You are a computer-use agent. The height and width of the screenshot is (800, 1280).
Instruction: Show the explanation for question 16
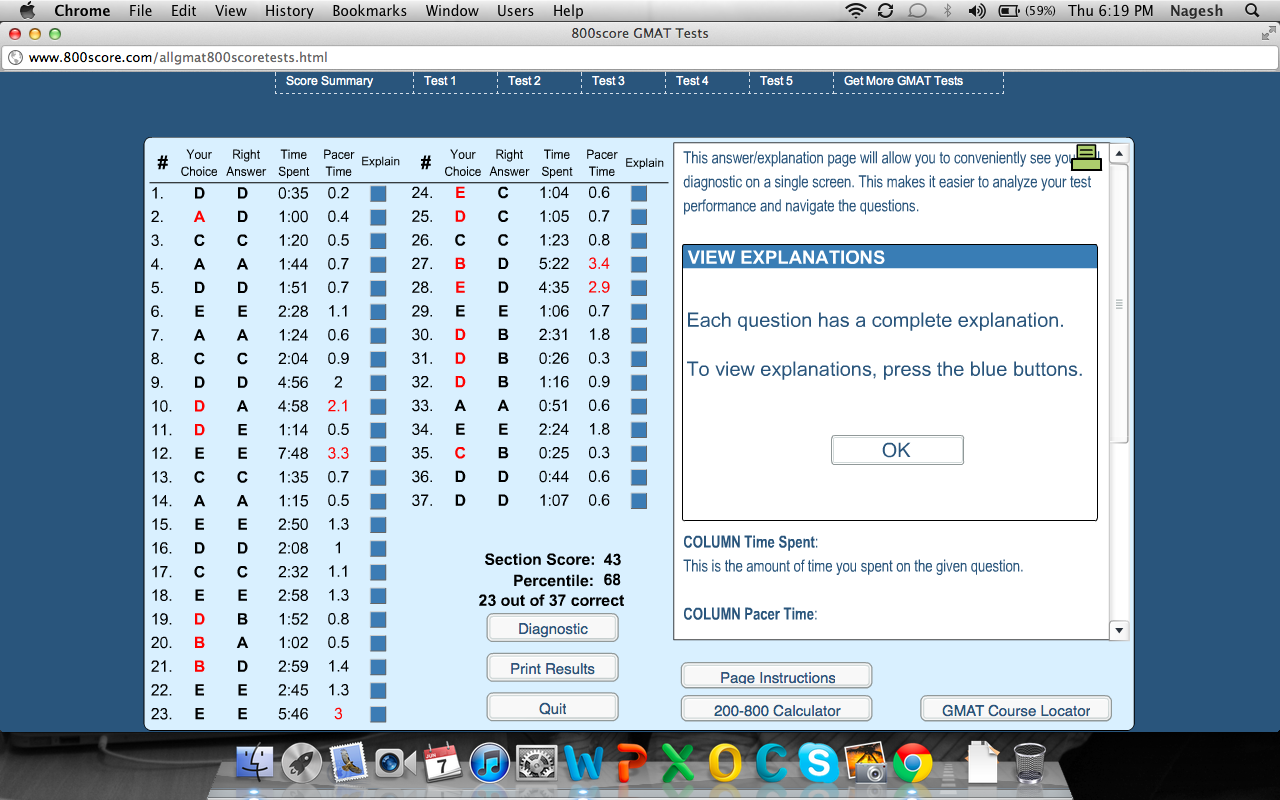pyautogui.click(x=378, y=548)
